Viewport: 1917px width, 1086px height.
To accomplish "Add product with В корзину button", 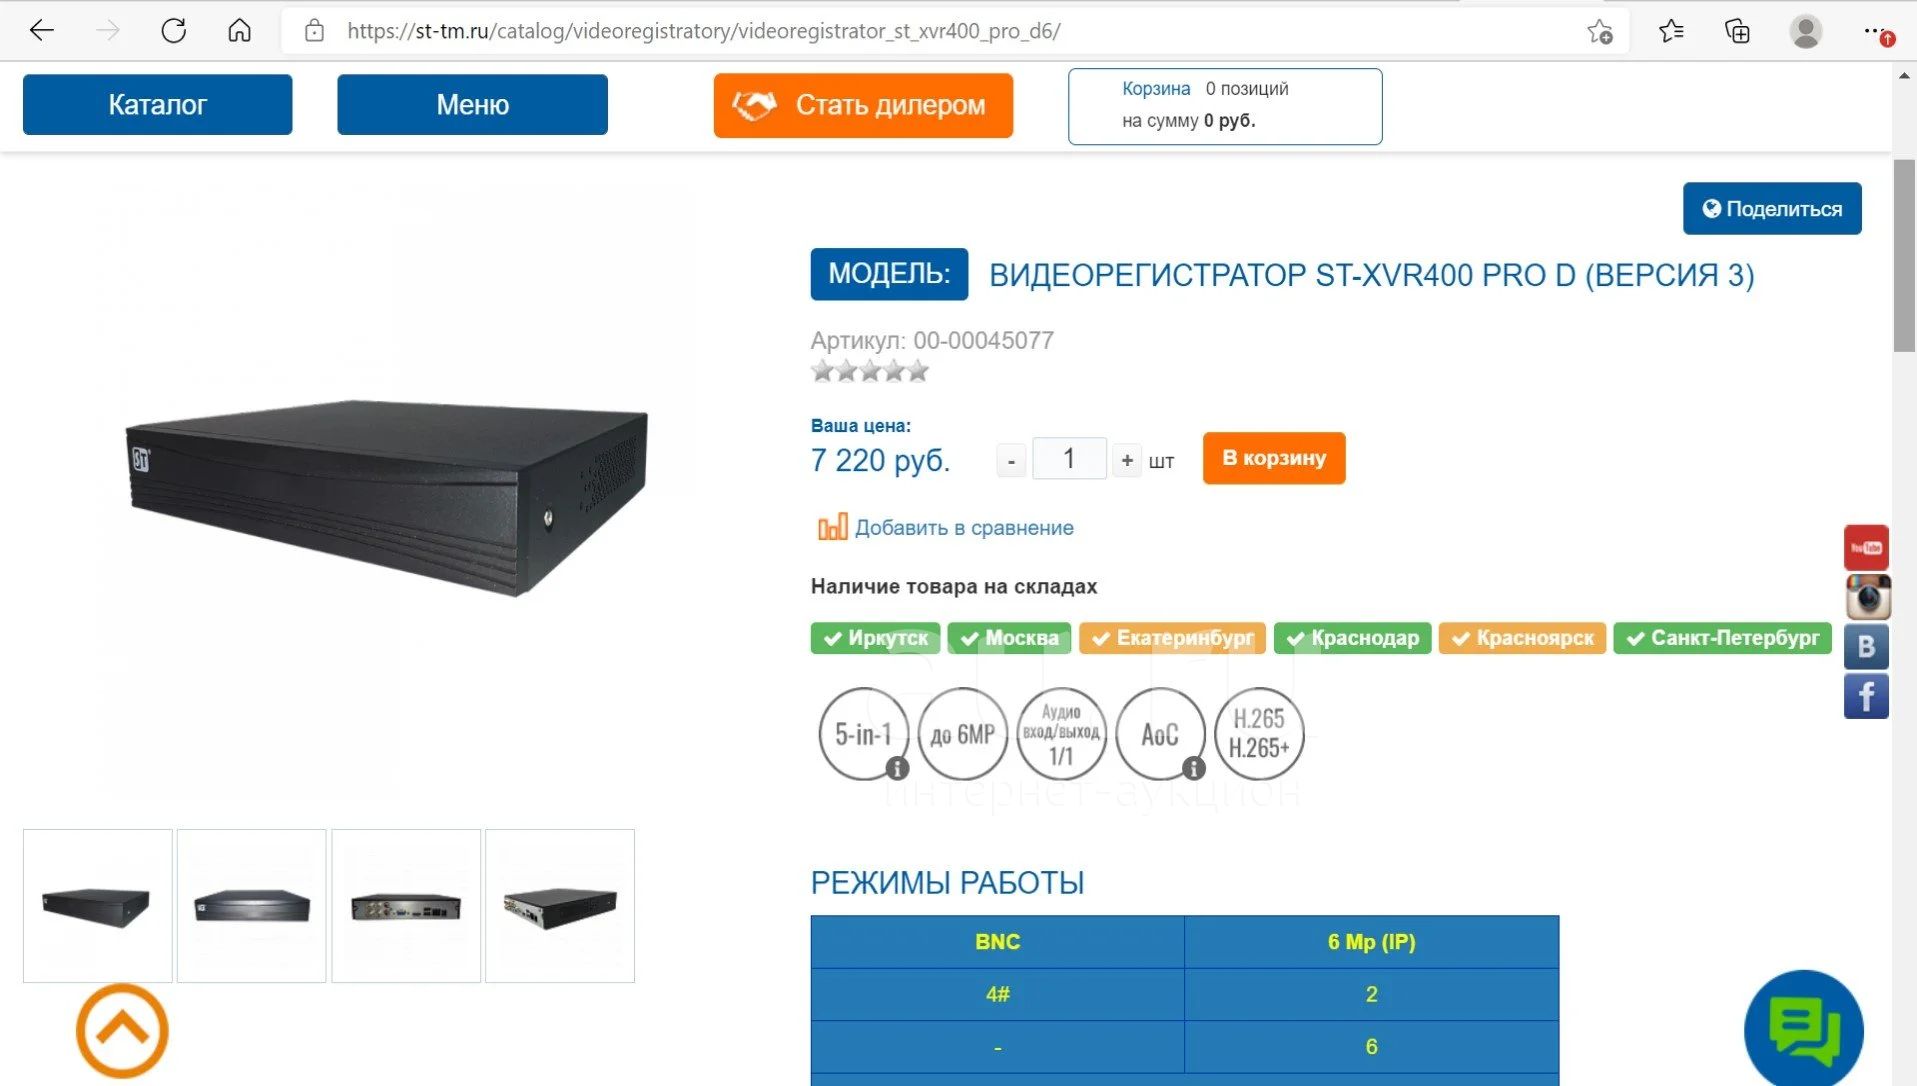I will coord(1274,458).
